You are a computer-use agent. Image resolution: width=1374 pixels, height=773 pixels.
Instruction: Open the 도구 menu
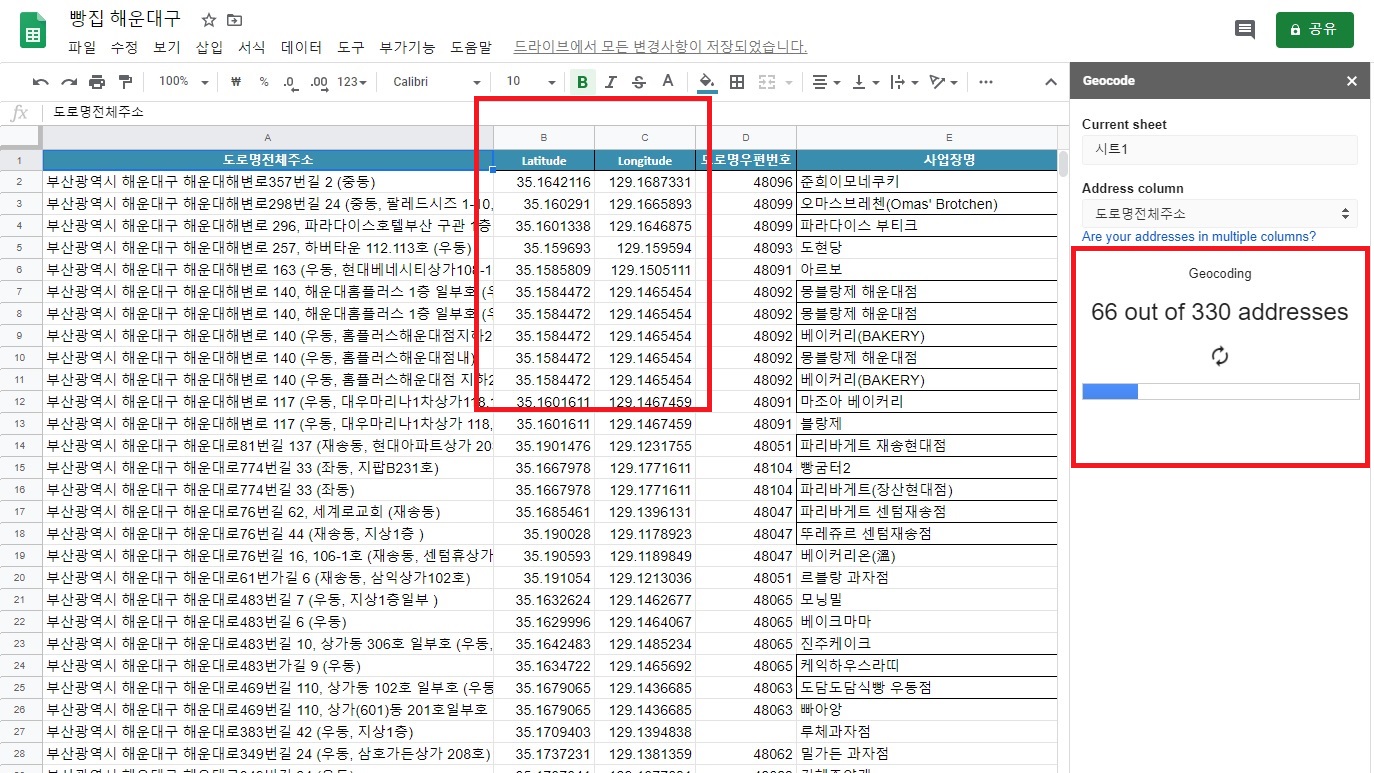coord(351,47)
